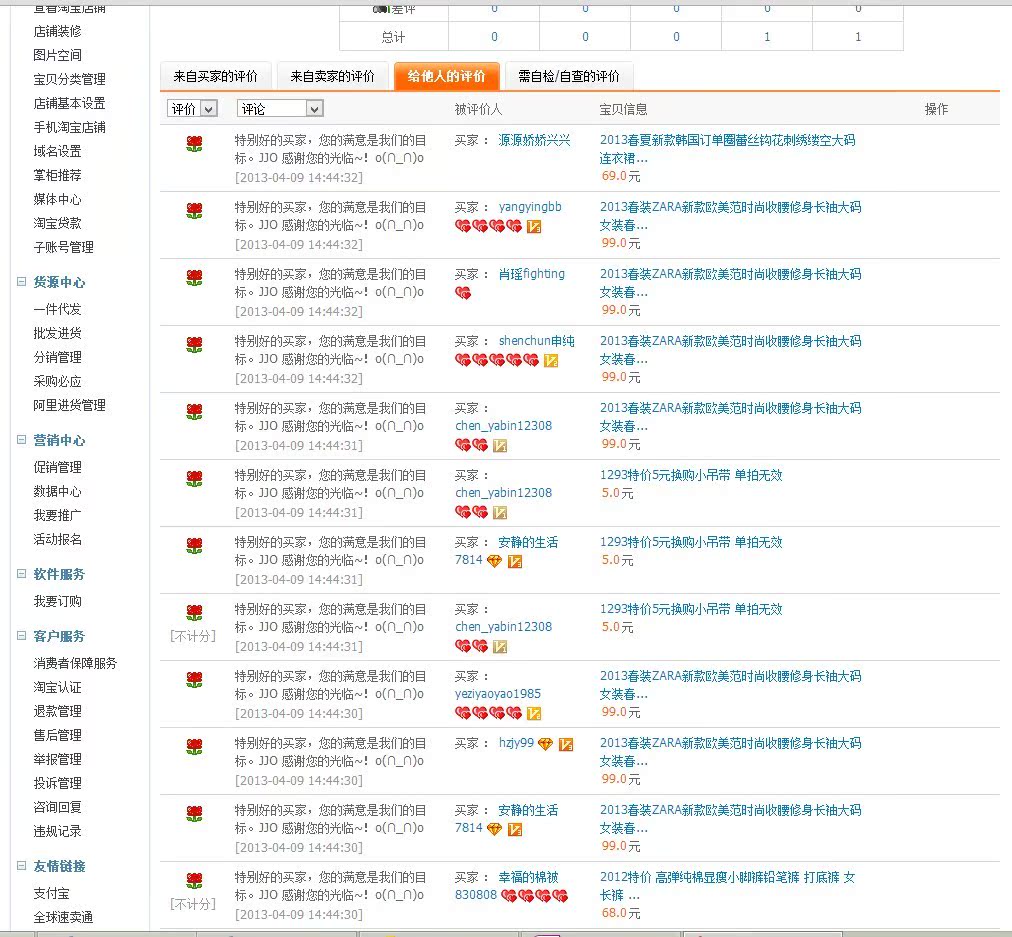Click the red flower icon in yeziyaoyao1985 row

point(194,680)
